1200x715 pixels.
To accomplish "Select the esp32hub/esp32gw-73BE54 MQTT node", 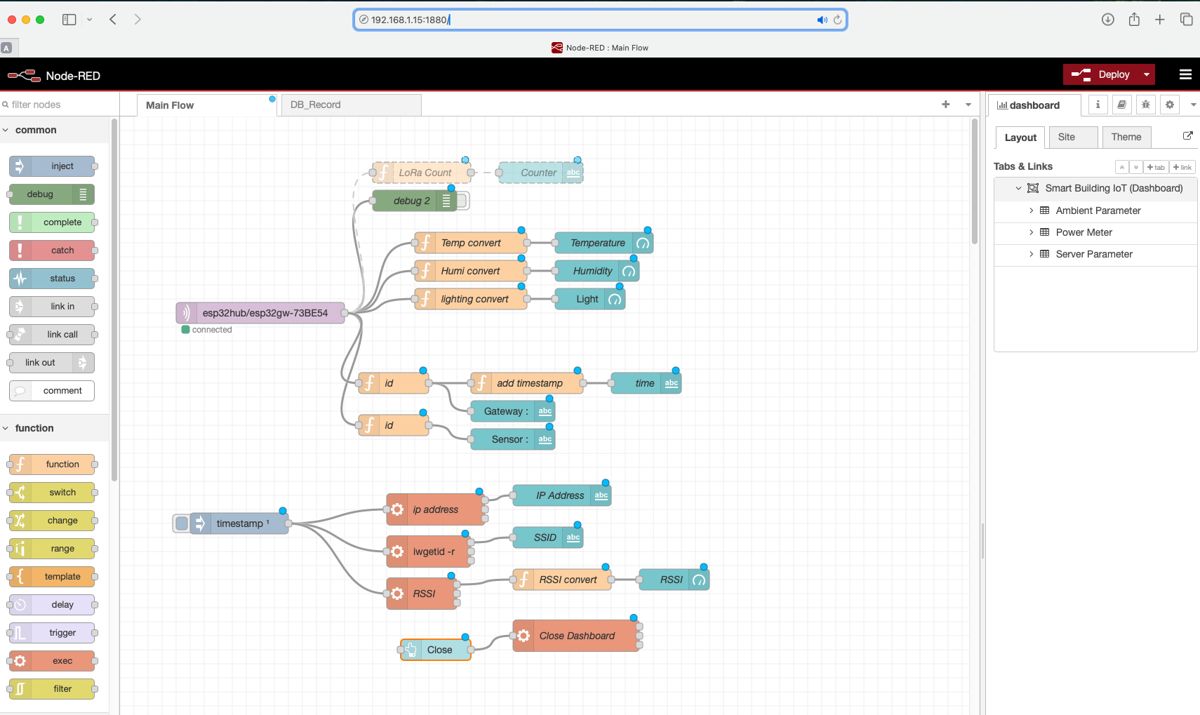I will 260,313.
